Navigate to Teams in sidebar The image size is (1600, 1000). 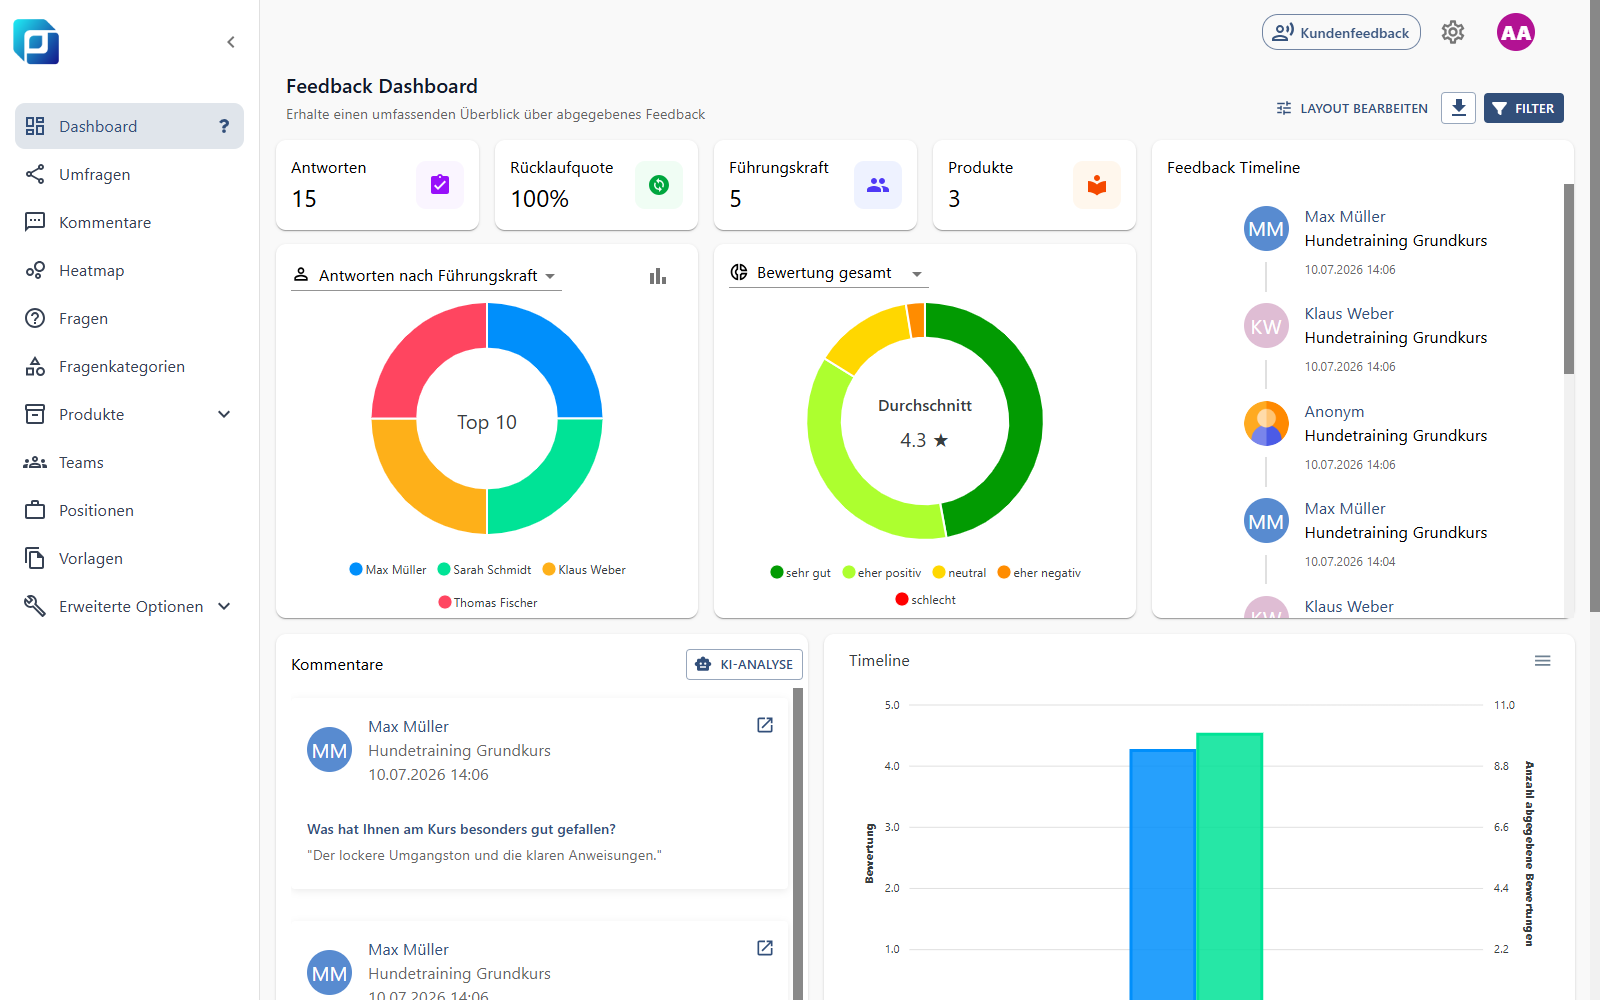click(129, 462)
